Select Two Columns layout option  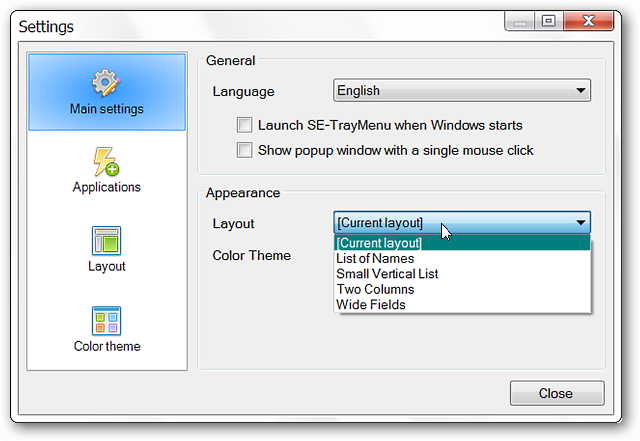coord(462,289)
